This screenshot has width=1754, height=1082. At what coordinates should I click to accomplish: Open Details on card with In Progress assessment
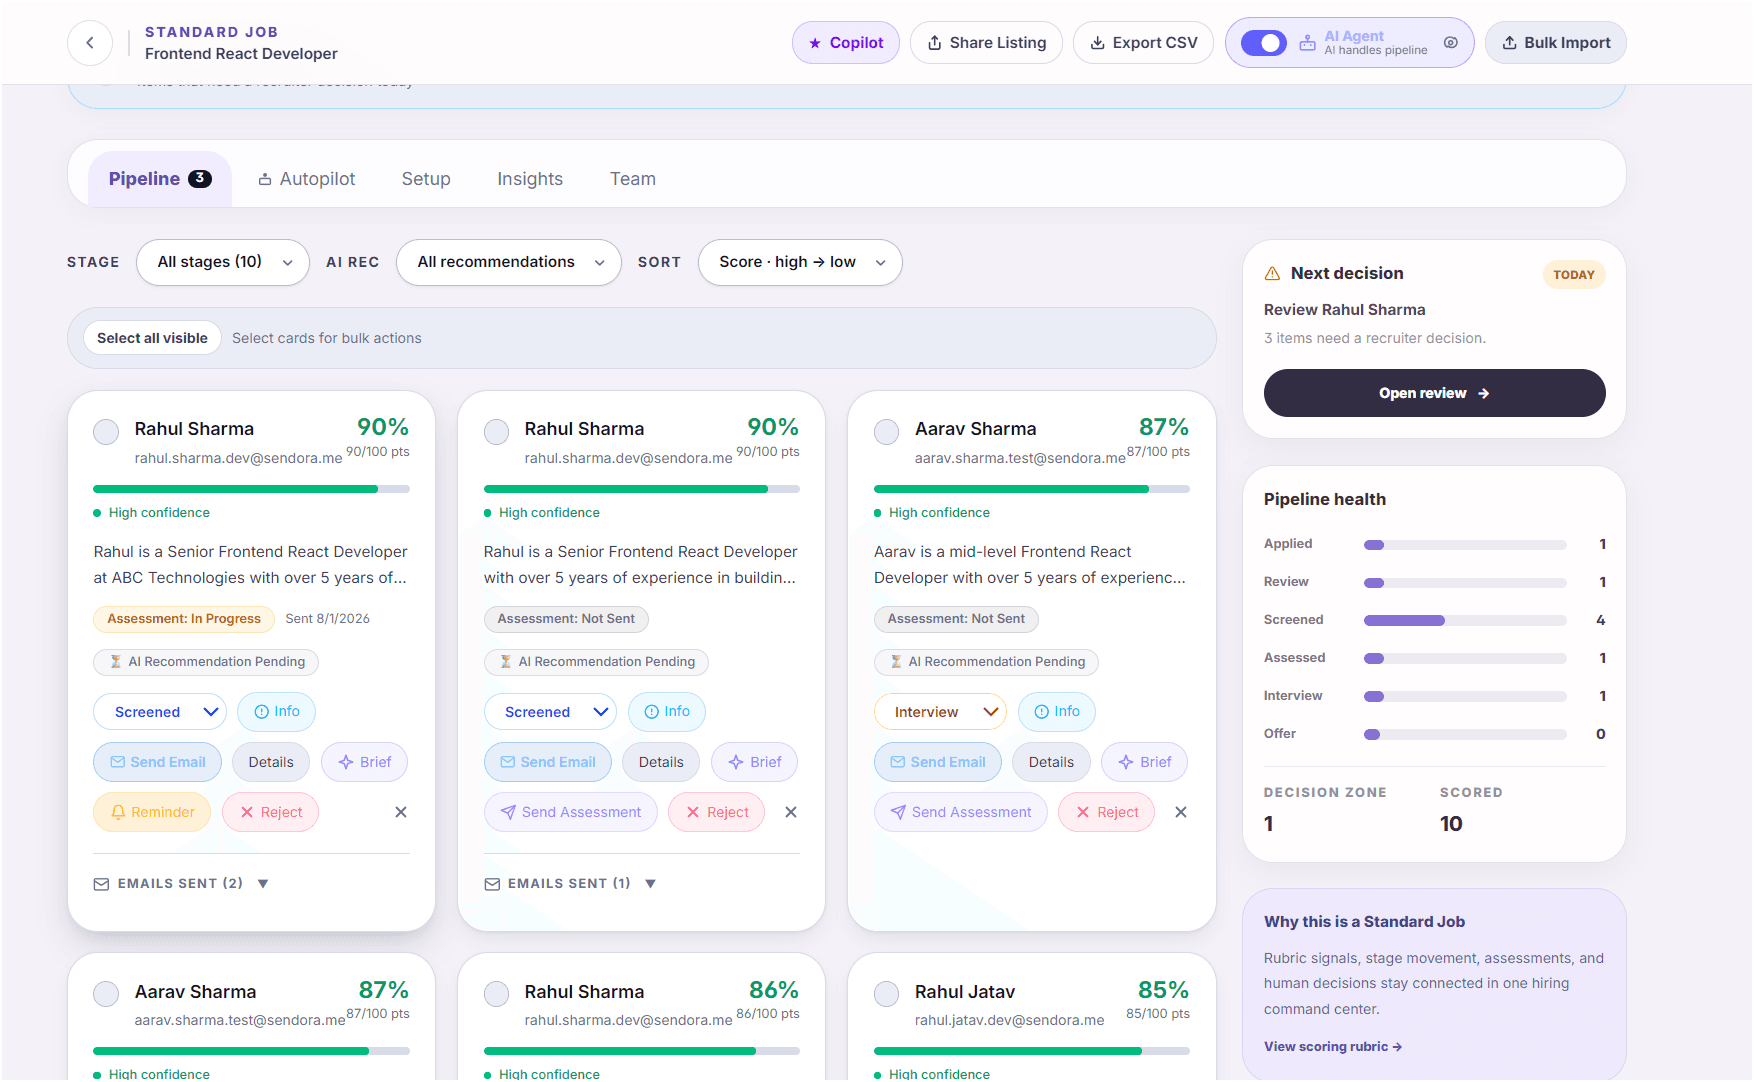click(x=271, y=762)
